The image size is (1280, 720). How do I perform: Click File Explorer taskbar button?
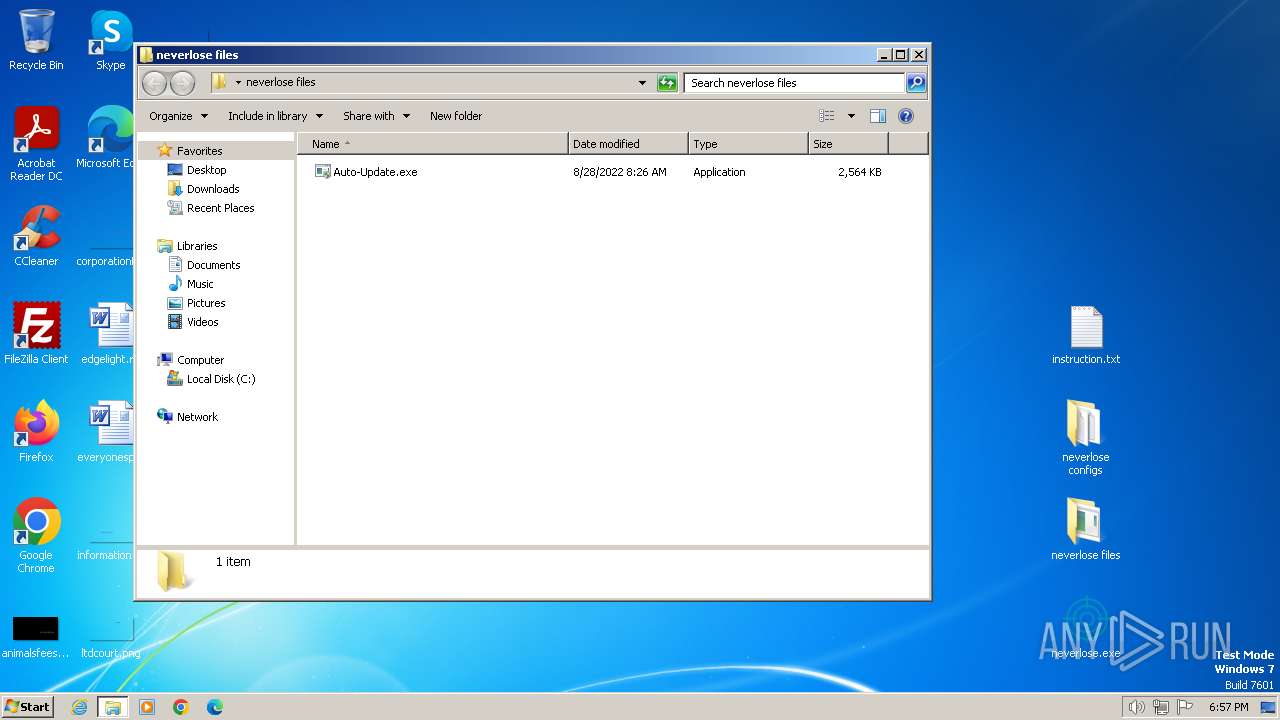click(113, 707)
